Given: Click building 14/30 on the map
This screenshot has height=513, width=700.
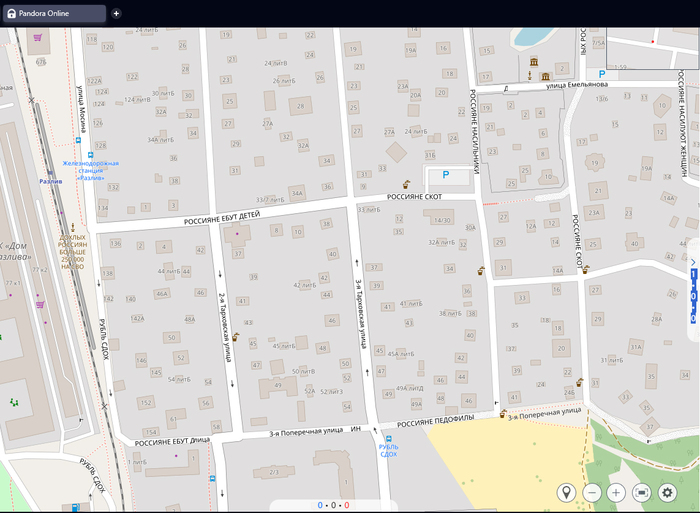Looking at the screenshot, I should [x=442, y=220].
